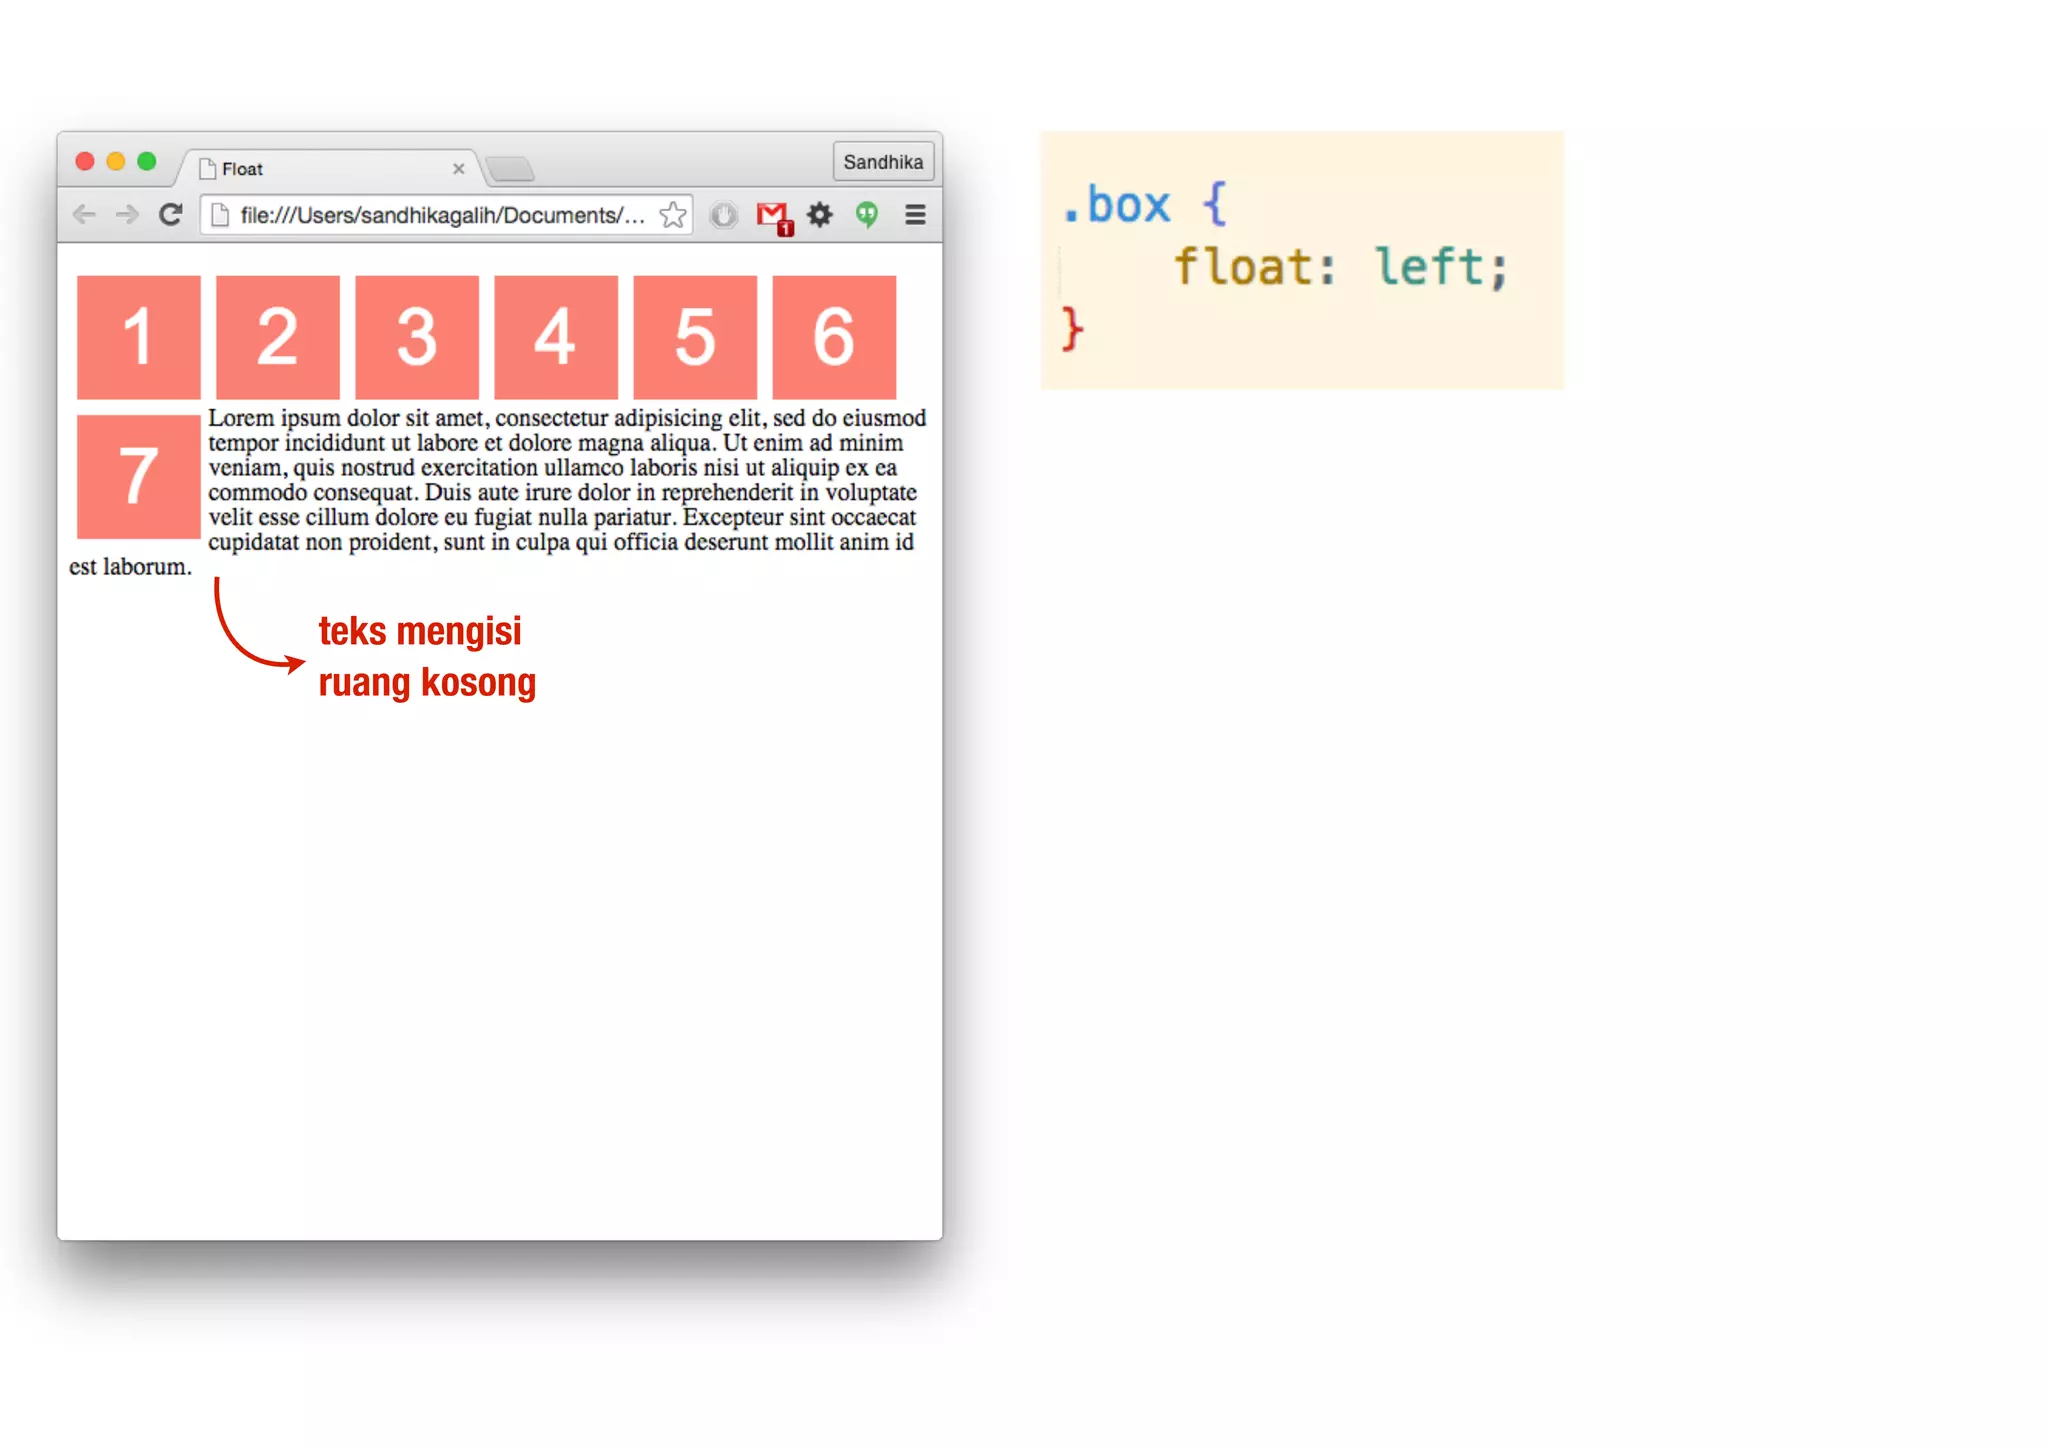Click the red box numbered 7
The width and height of the screenshot is (2048, 1447).
click(x=139, y=476)
